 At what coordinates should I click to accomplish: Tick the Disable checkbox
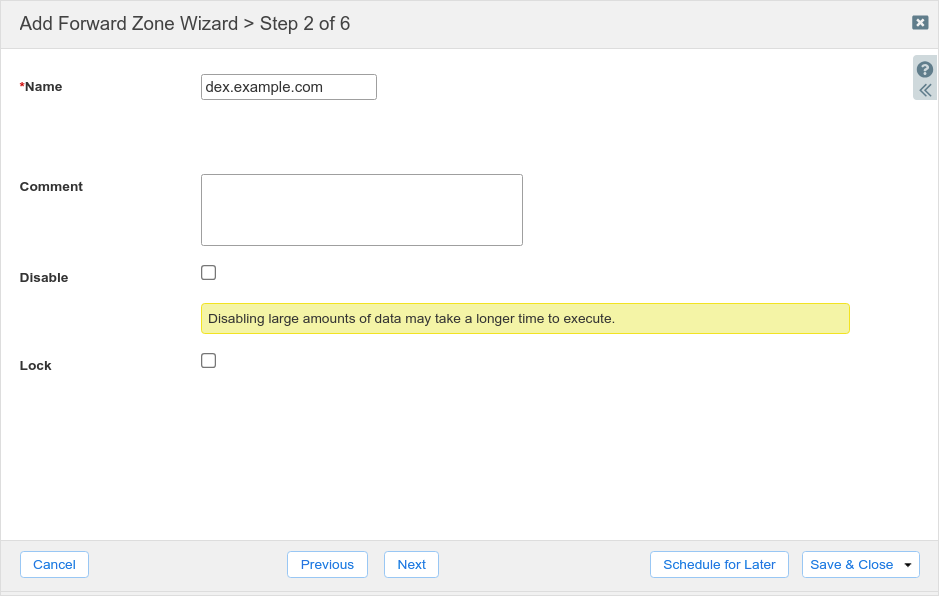tap(208, 272)
